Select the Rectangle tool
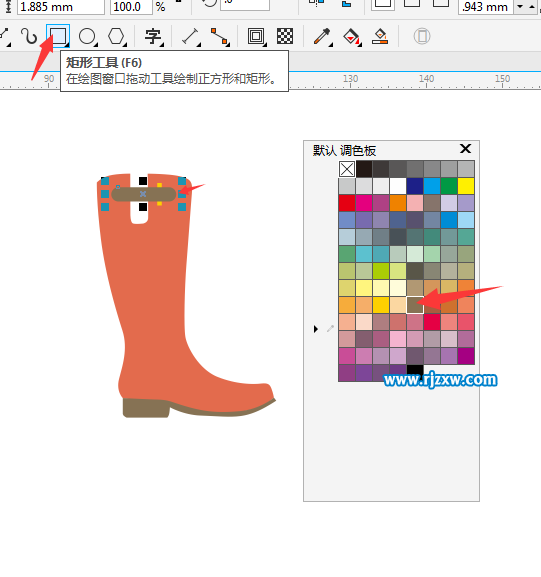The width and height of the screenshot is (541, 577). click(58, 36)
